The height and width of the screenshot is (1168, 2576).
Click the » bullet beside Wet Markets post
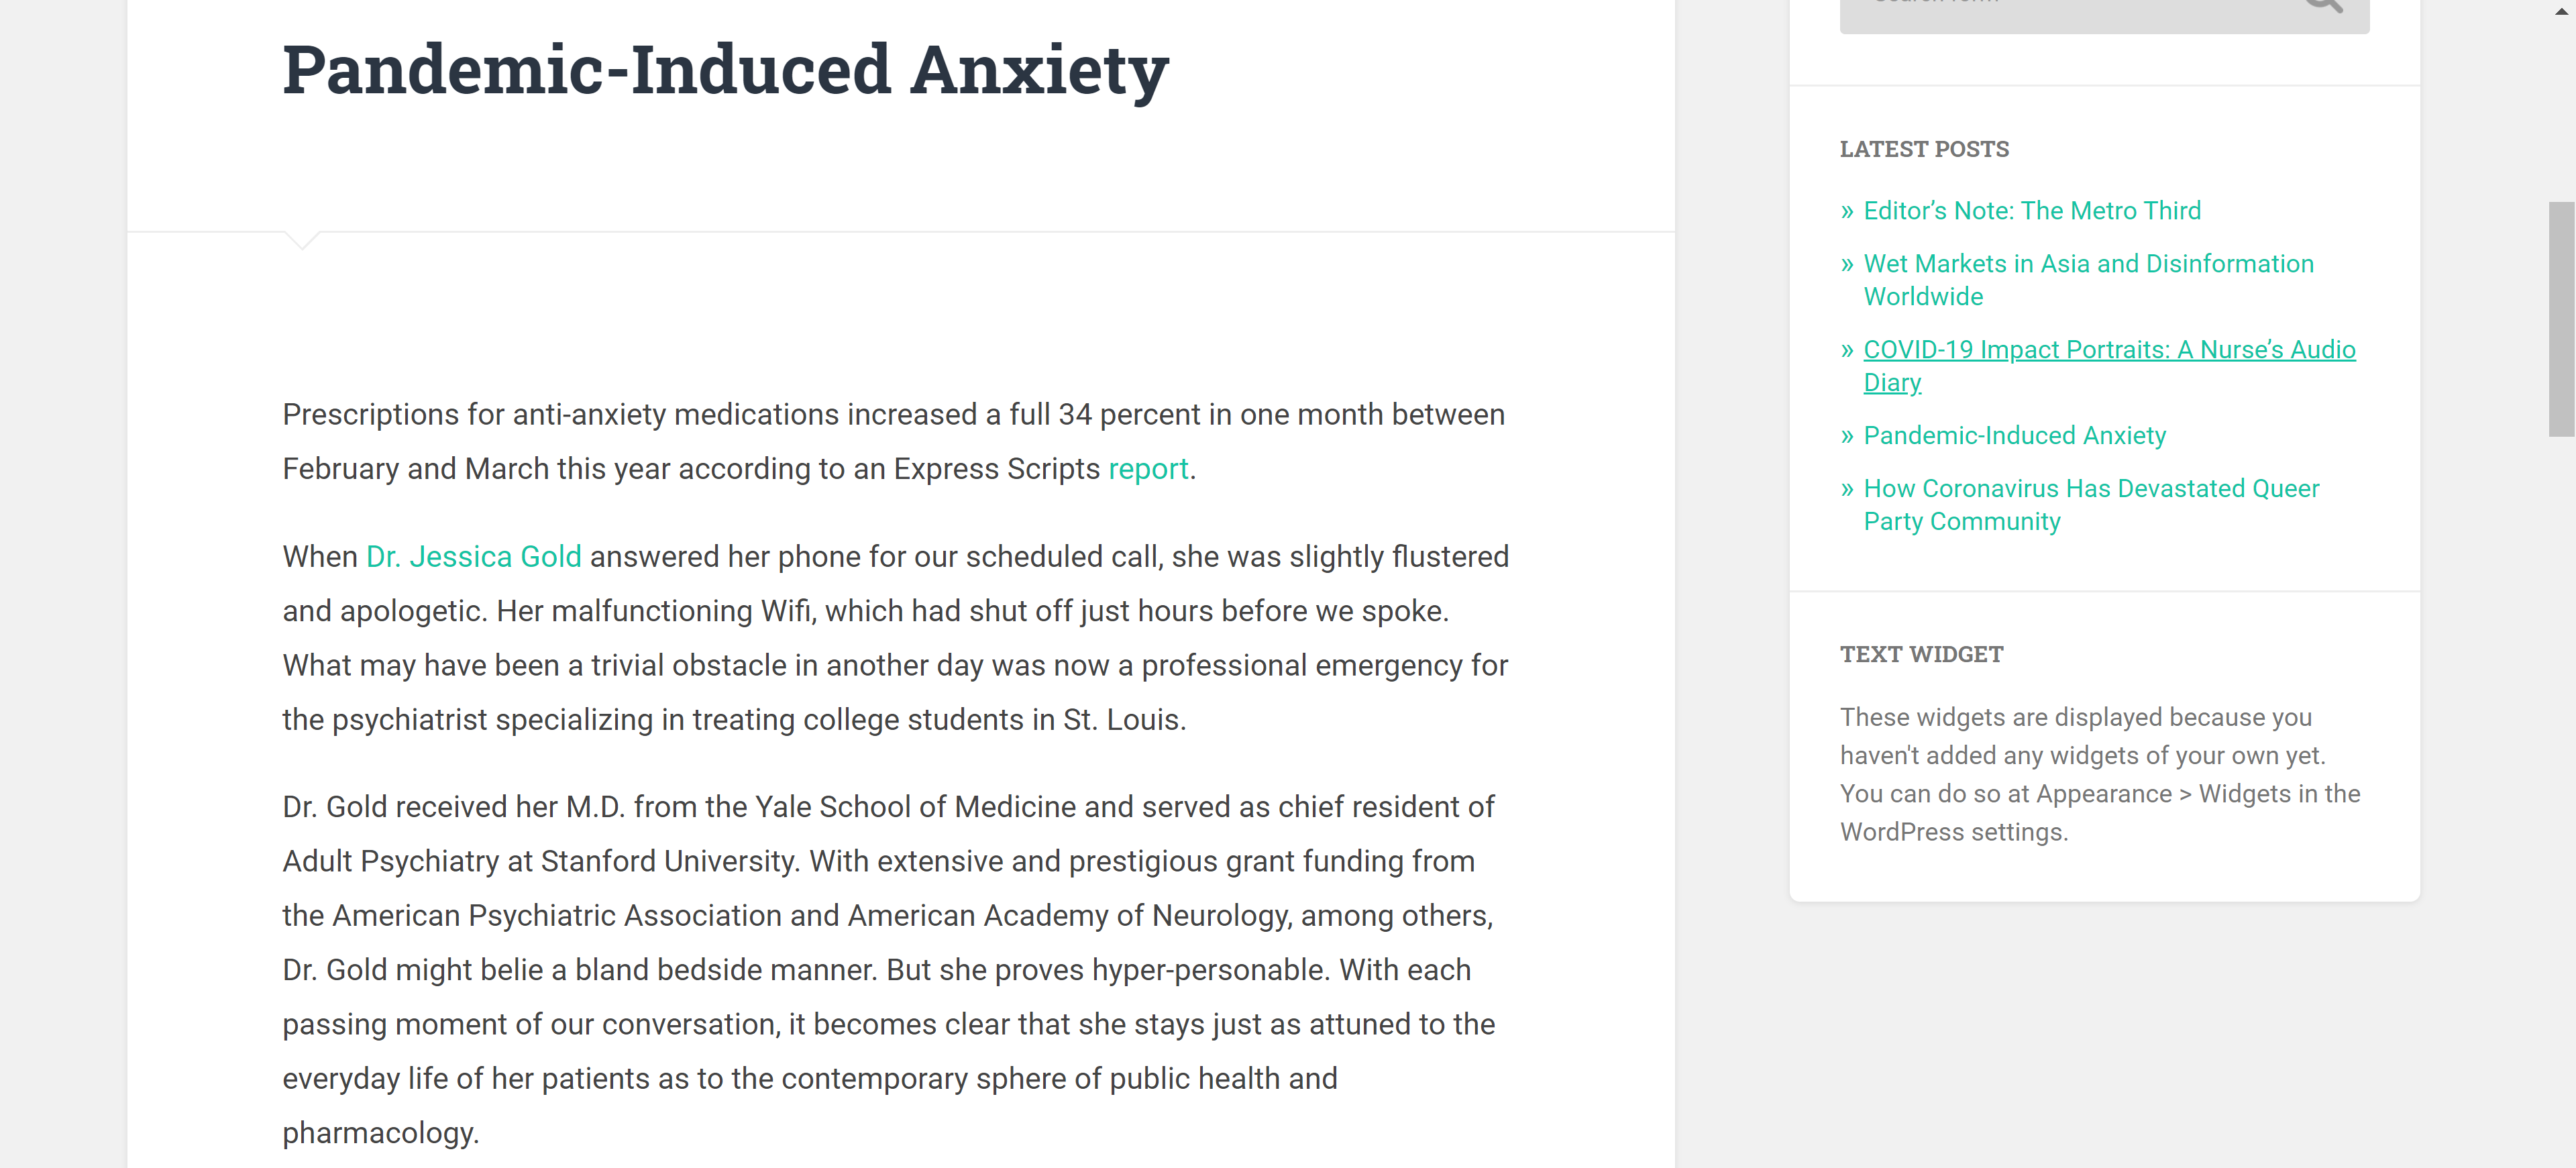click(x=1847, y=265)
